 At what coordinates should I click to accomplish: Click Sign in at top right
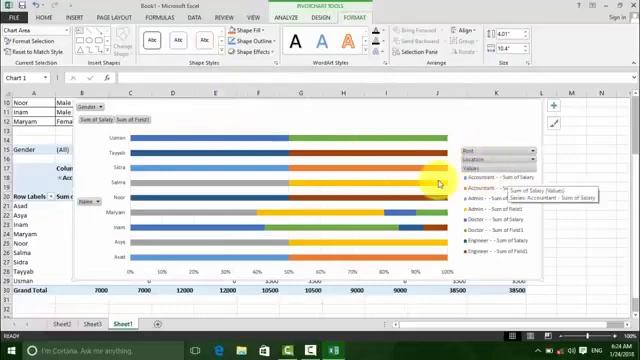[617, 17]
